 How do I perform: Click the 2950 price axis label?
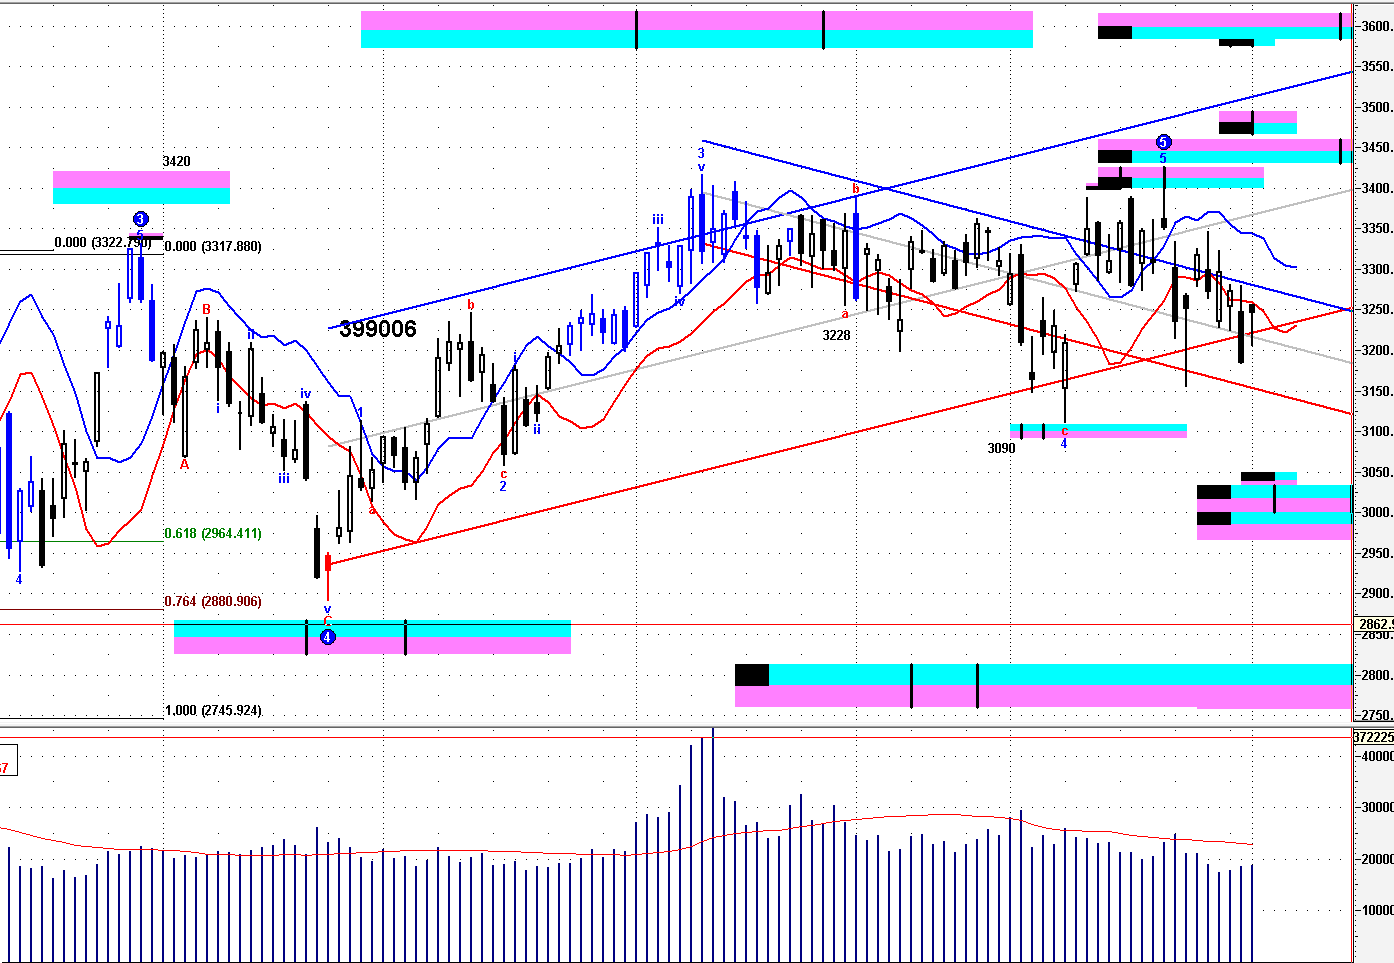point(1377,553)
